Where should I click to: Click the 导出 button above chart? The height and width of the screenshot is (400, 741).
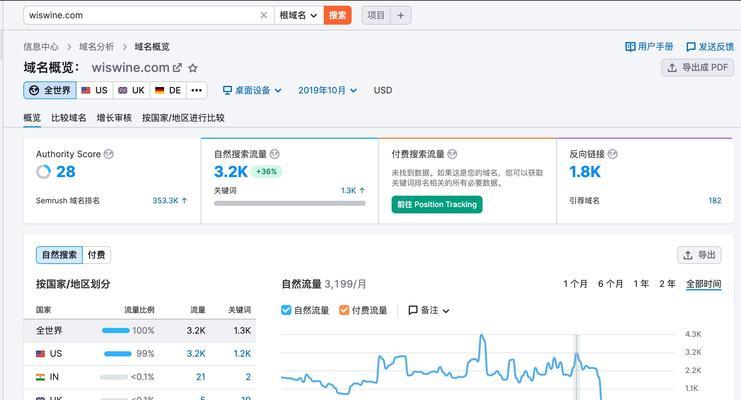(x=699, y=255)
